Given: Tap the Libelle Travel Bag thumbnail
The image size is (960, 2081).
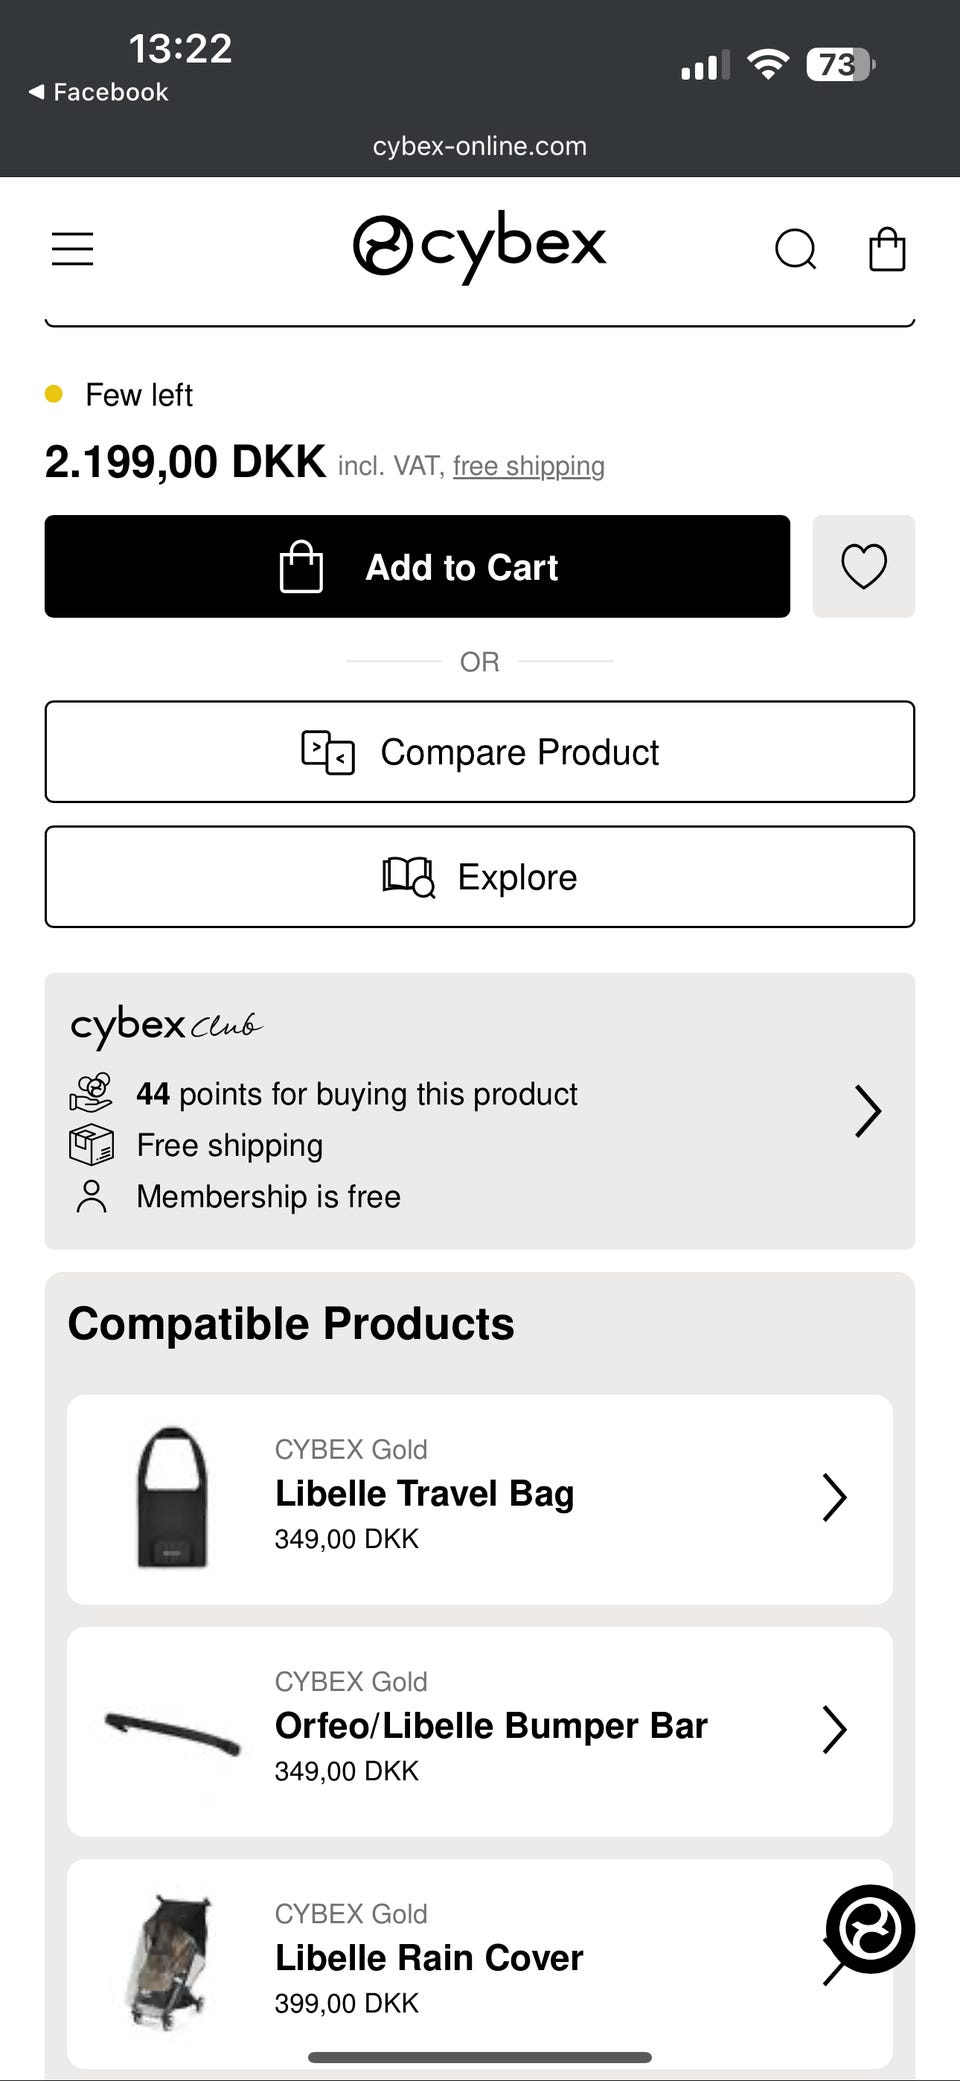Looking at the screenshot, I should coord(172,1497).
